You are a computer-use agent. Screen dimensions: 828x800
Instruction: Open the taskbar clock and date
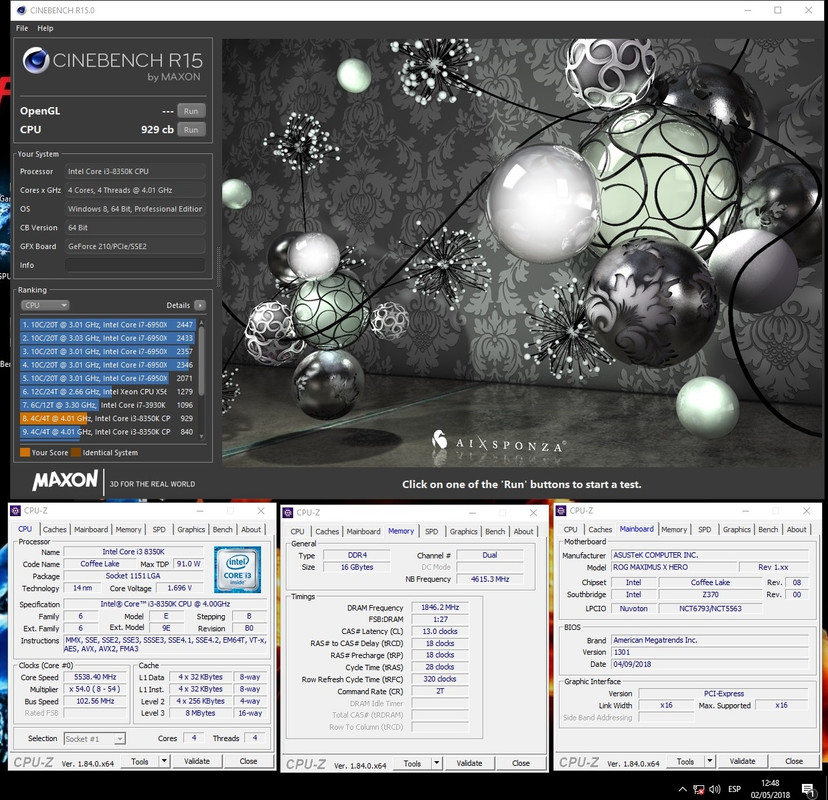click(x=770, y=789)
